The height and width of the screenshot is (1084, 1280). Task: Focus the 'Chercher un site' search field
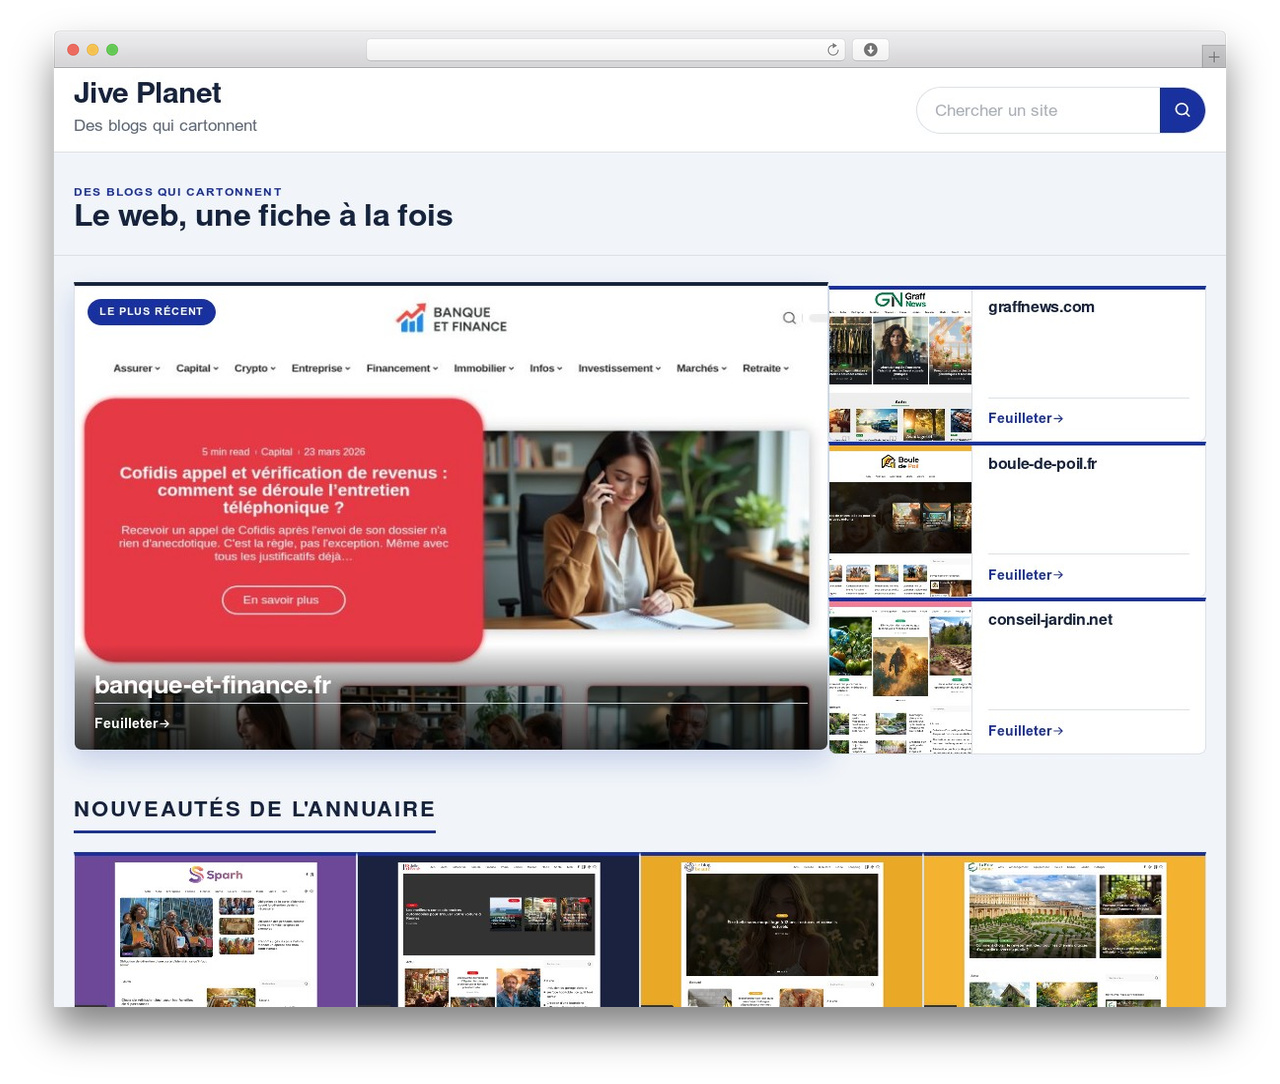(x=1038, y=110)
